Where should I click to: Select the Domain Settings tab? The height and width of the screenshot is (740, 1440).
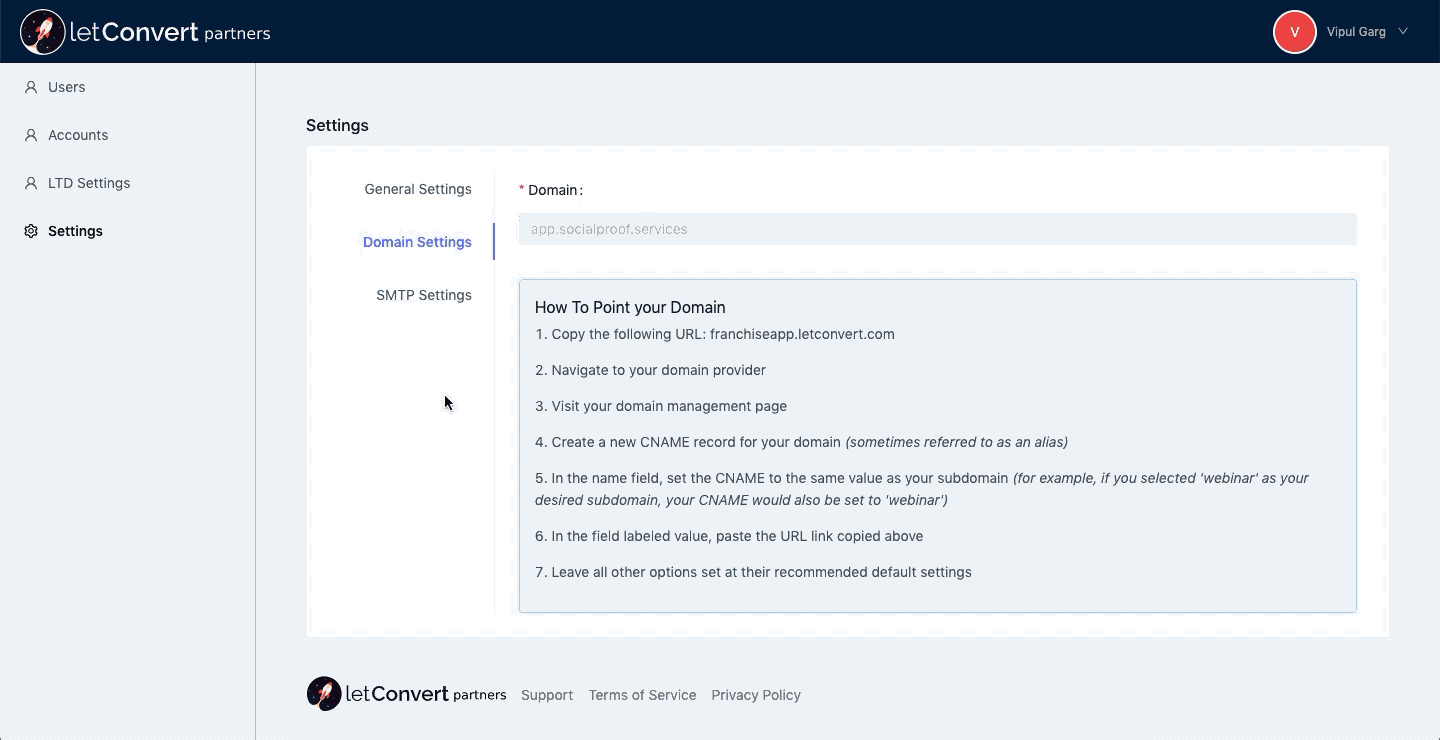pyautogui.click(x=417, y=242)
